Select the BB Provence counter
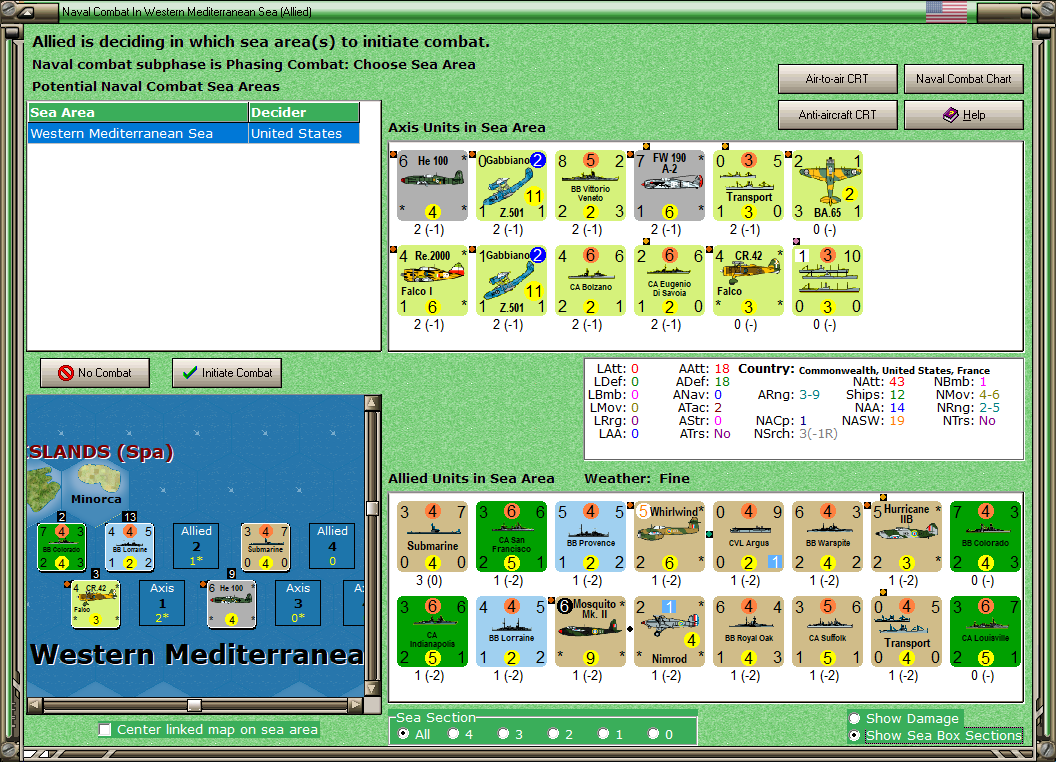The width and height of the screenshot is (1056, 762). 591,536
